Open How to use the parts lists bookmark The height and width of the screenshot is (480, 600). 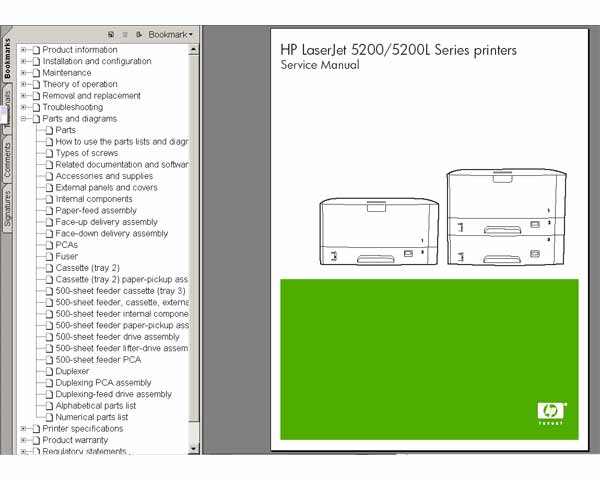tap(122, 142)
